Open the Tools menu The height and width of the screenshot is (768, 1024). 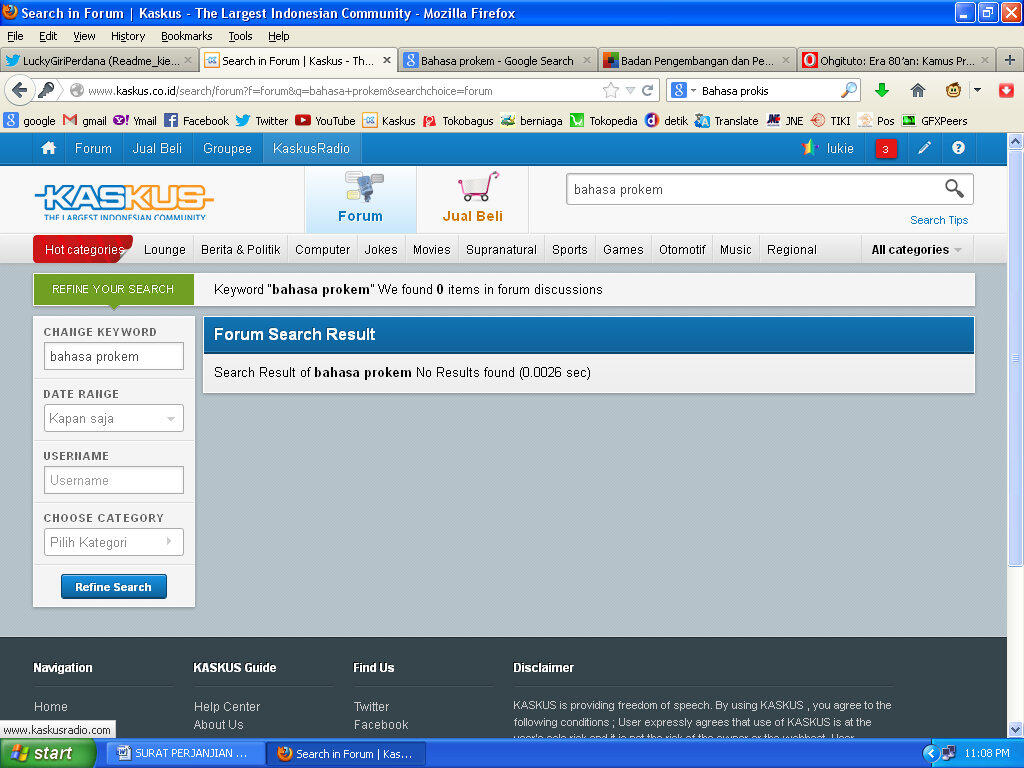[x=240, y=36]
